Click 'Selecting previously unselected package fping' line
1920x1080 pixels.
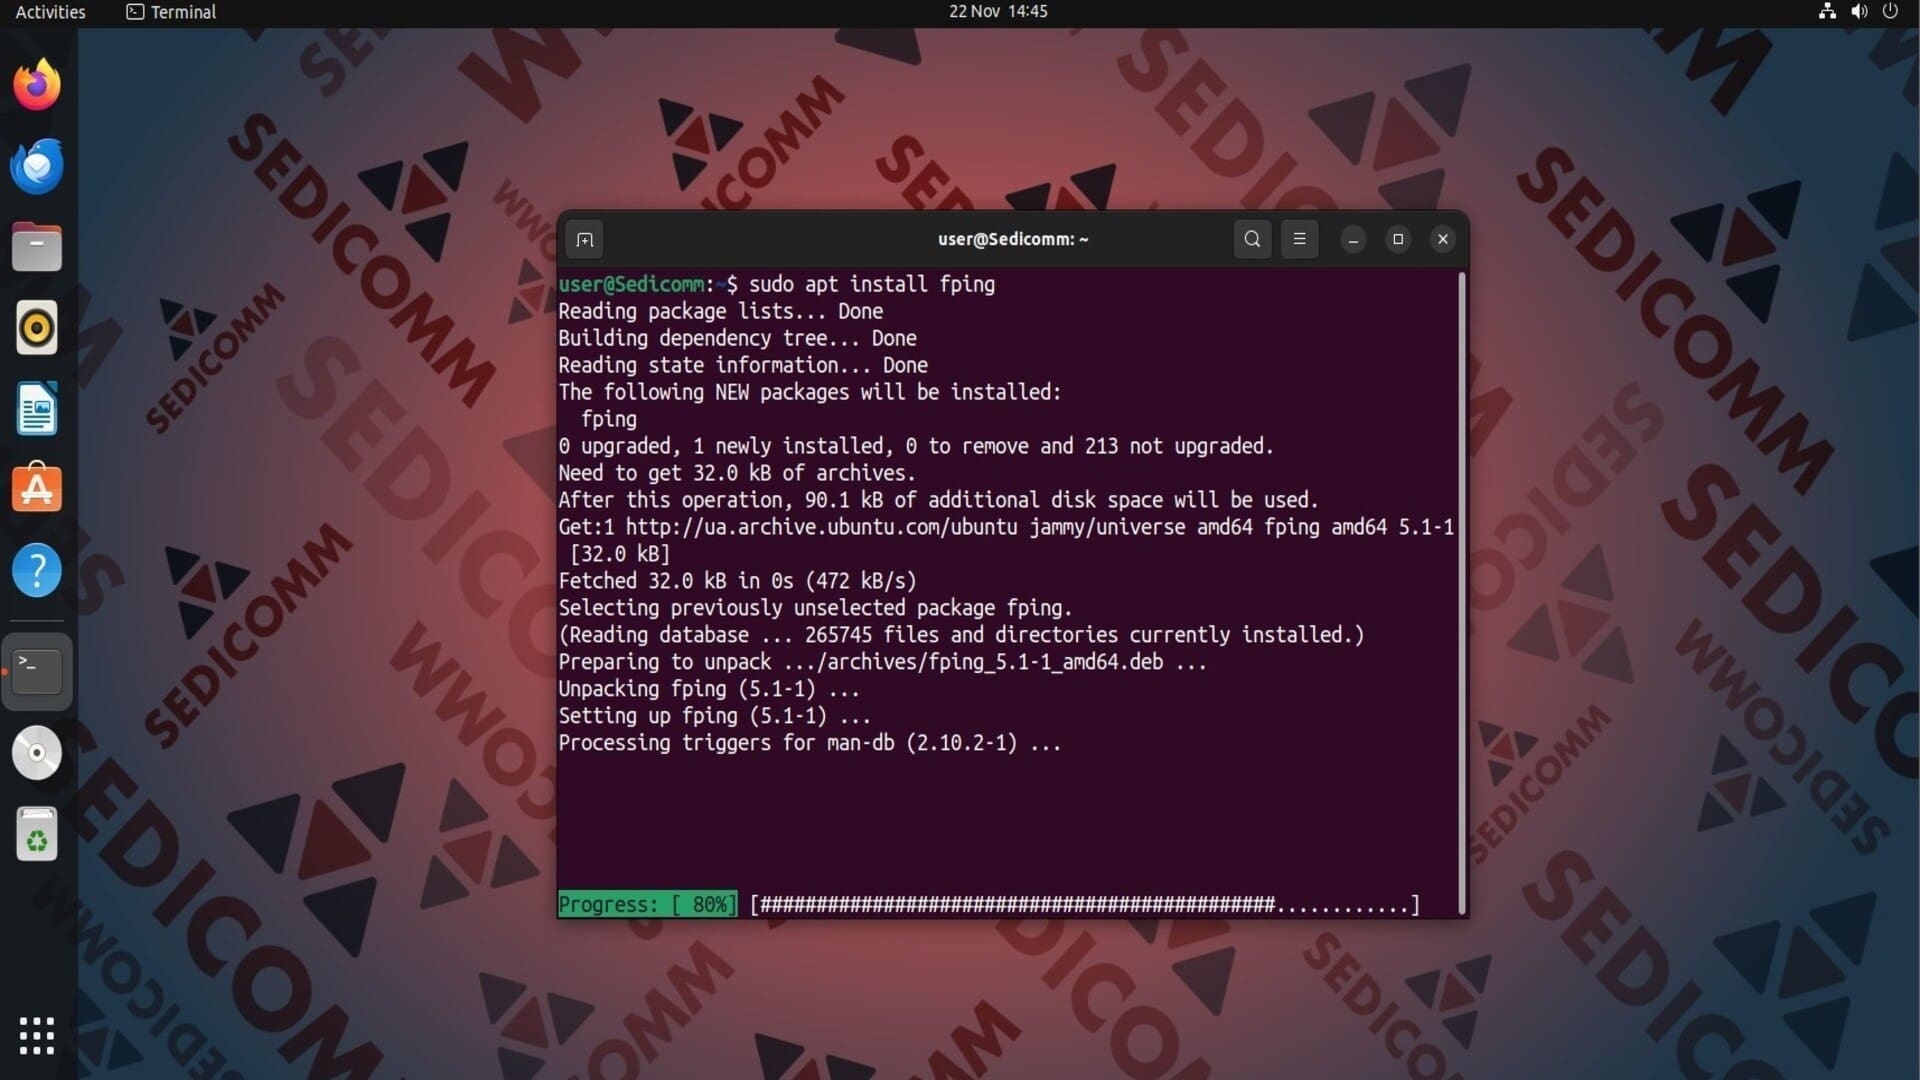(815, 608)
